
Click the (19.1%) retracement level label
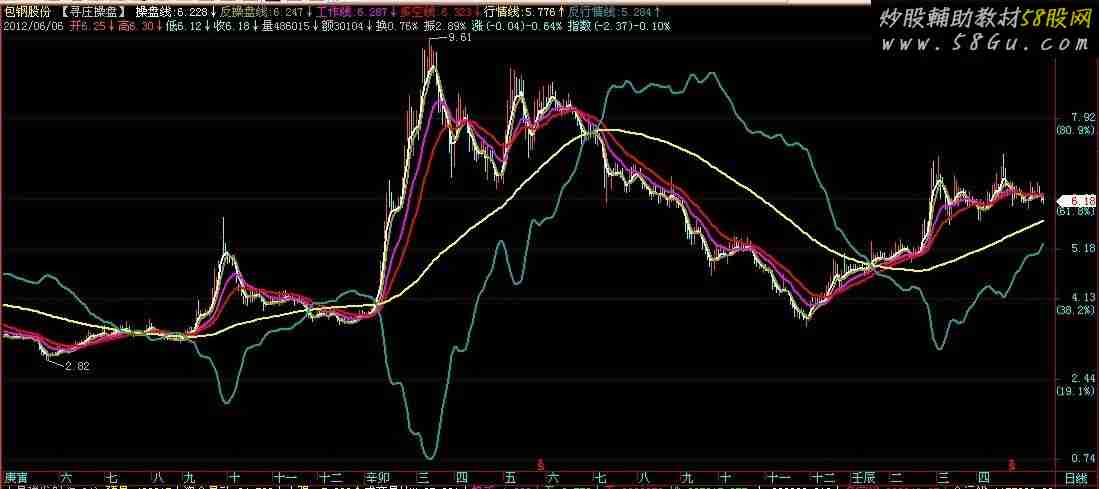pos(1076,390)
